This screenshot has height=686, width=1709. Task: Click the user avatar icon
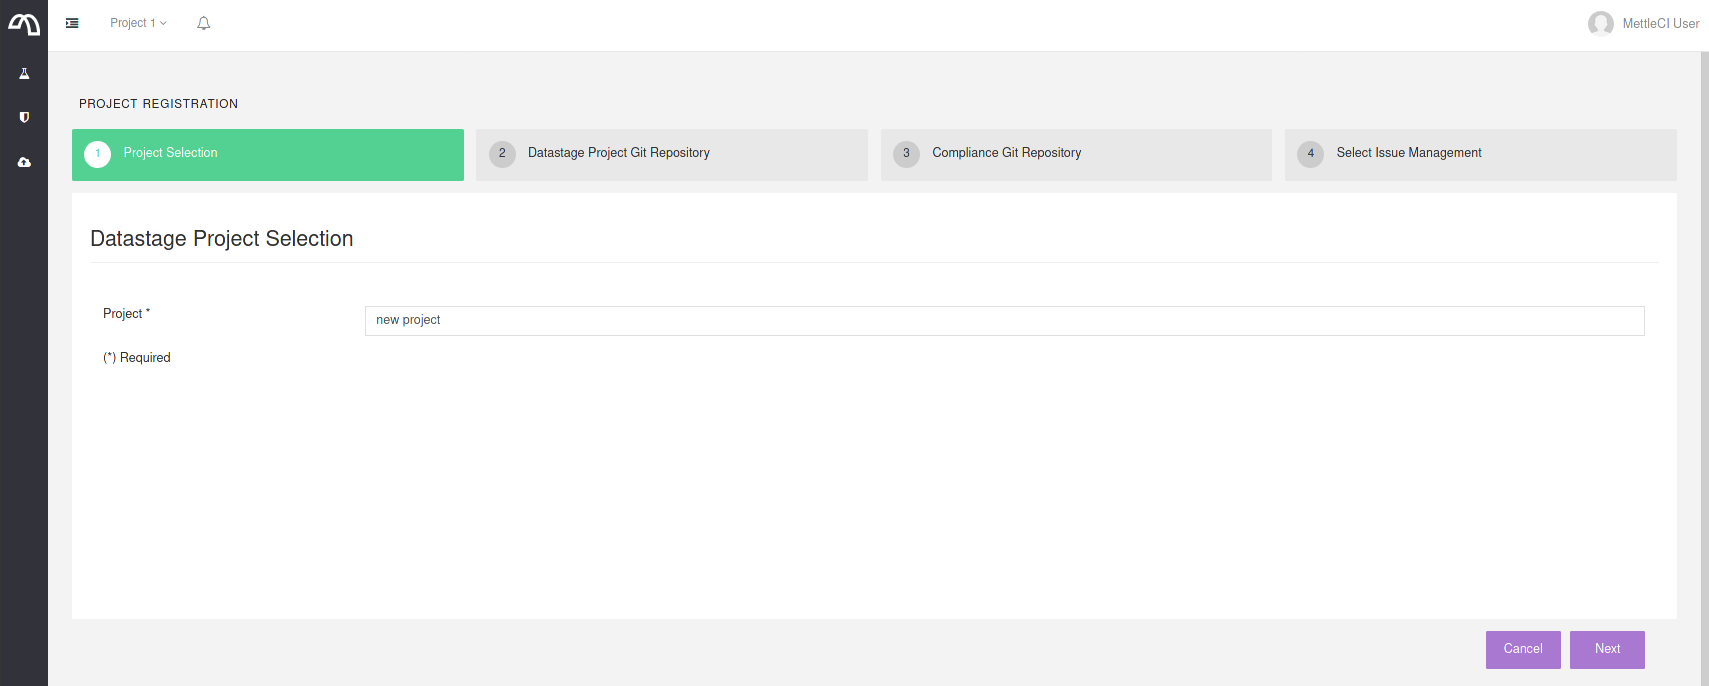pos(1600,23)
